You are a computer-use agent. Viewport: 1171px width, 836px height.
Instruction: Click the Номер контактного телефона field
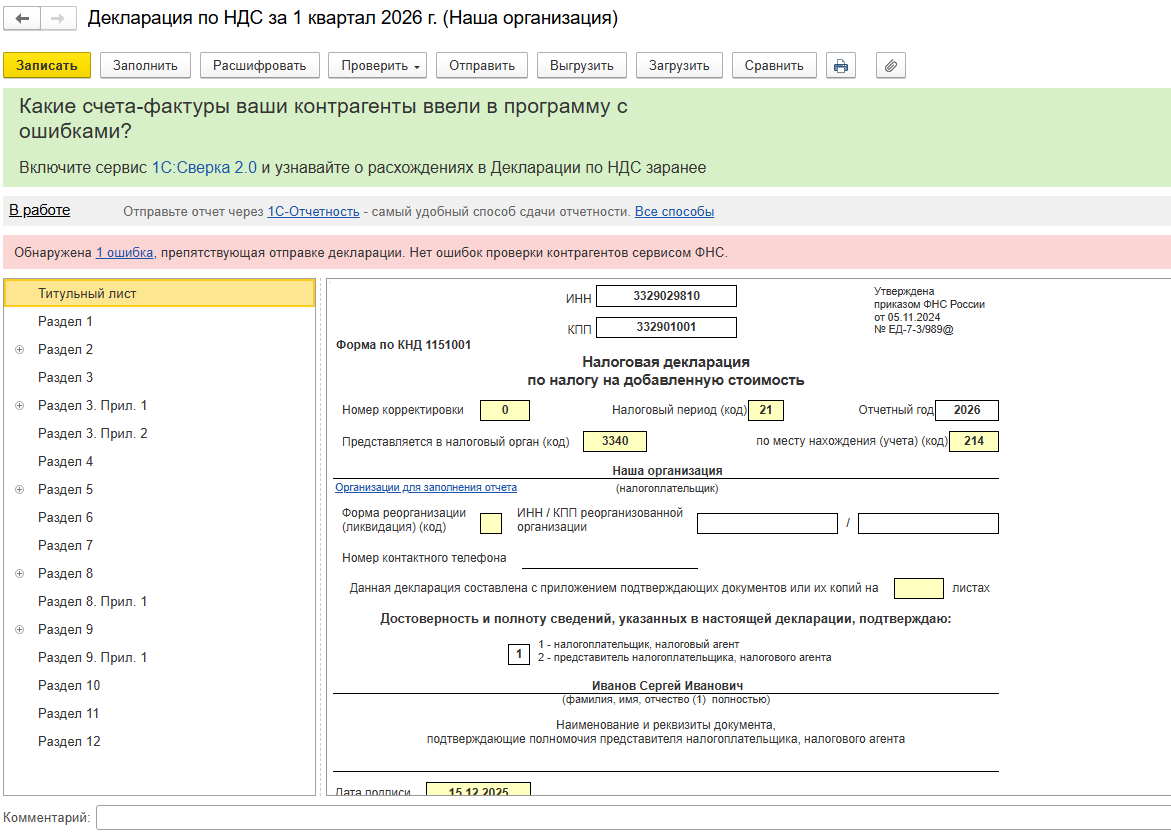click(609, 558)
